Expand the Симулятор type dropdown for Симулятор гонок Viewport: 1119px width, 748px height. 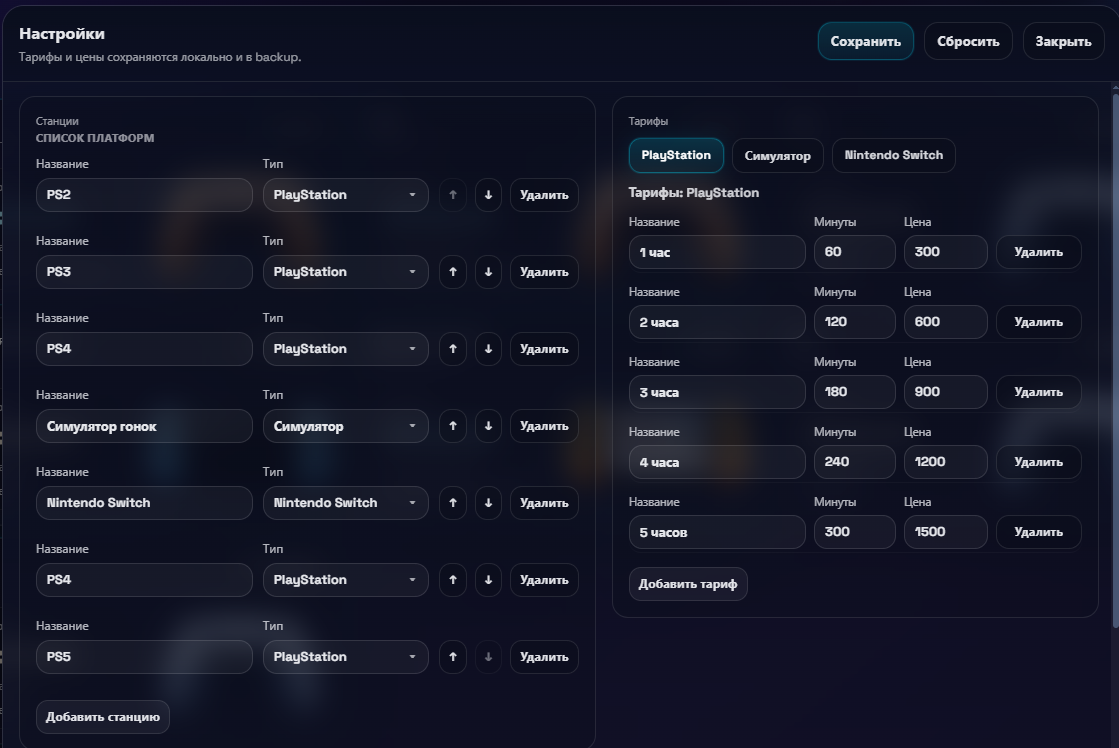[x=345, y=426]
